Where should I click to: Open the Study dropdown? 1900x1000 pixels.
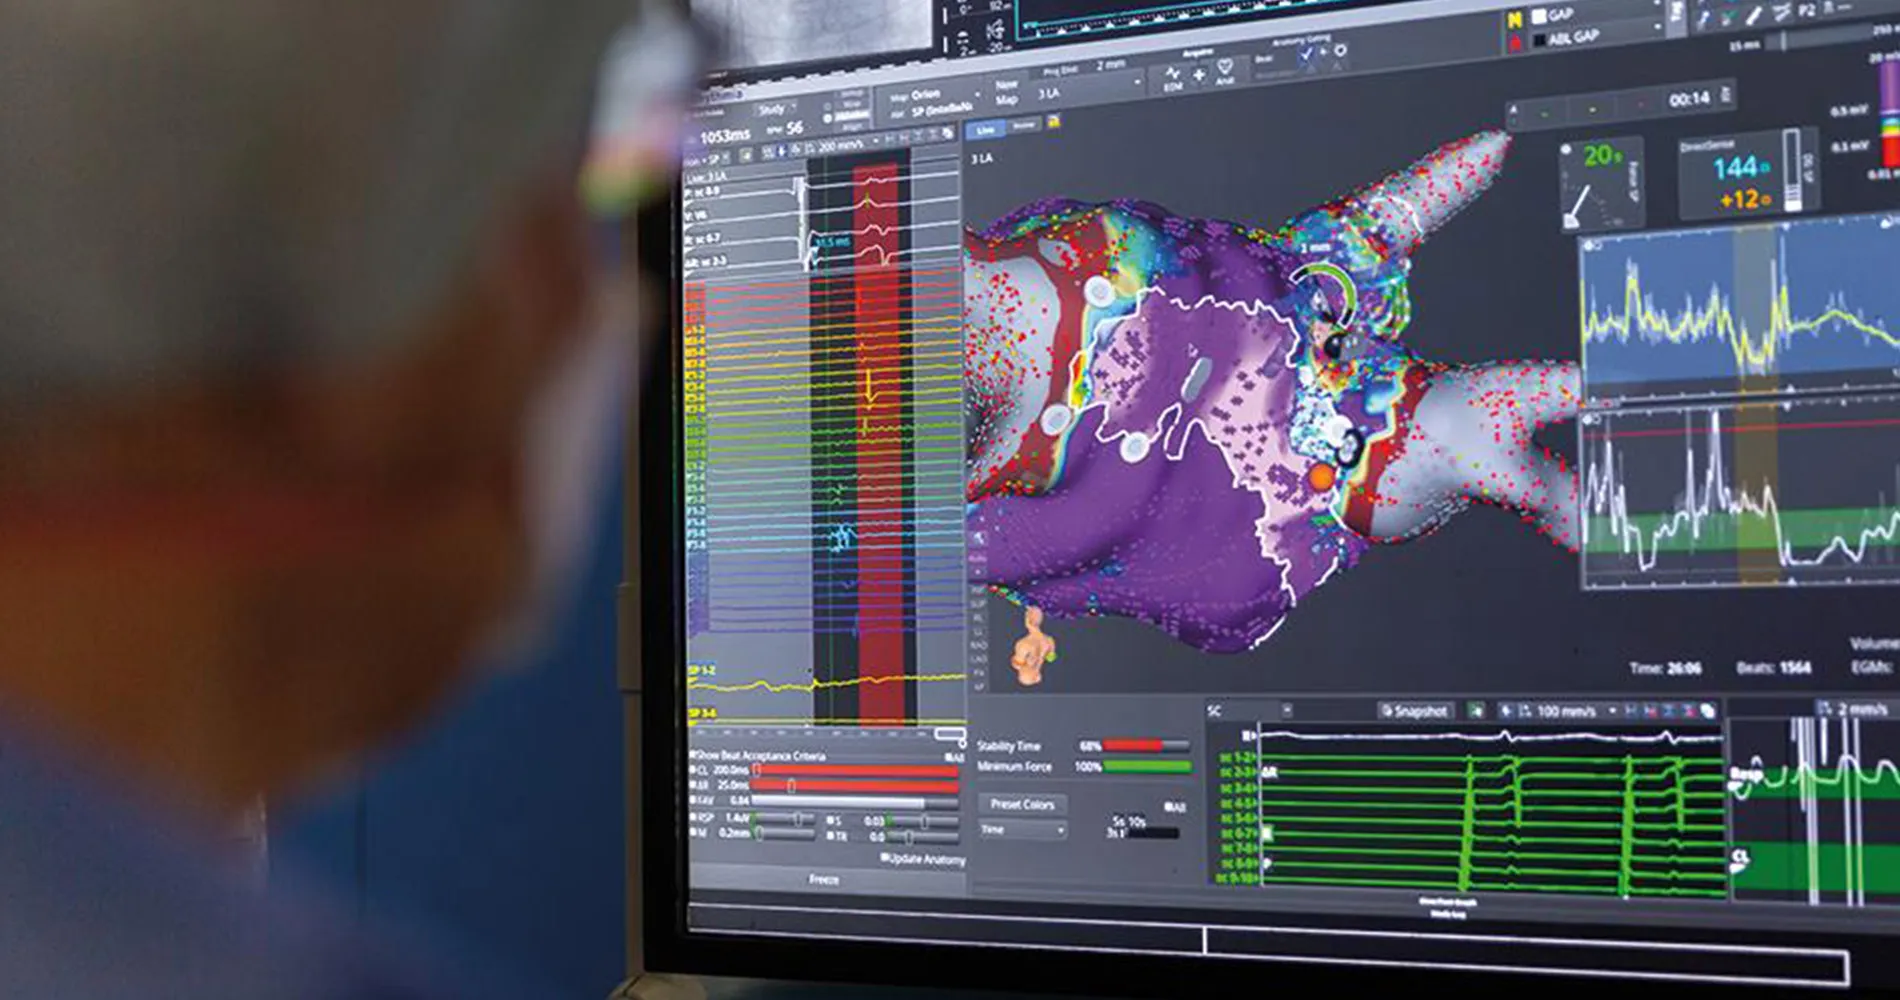pos(775,109)
